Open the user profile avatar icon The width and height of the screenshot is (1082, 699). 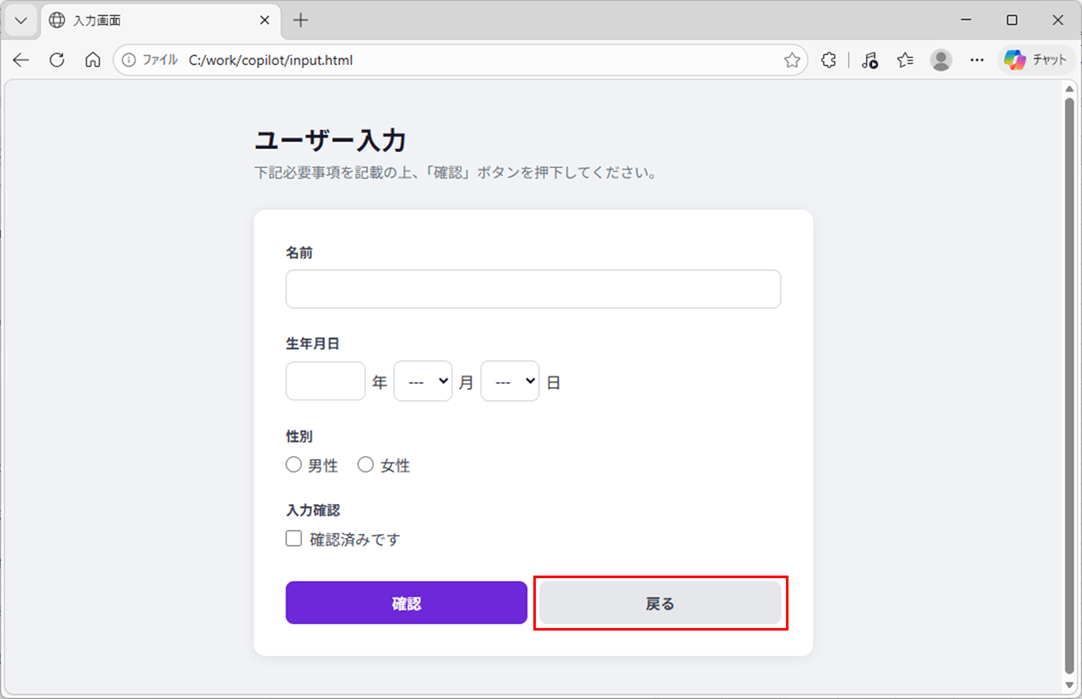coord(941,60)
